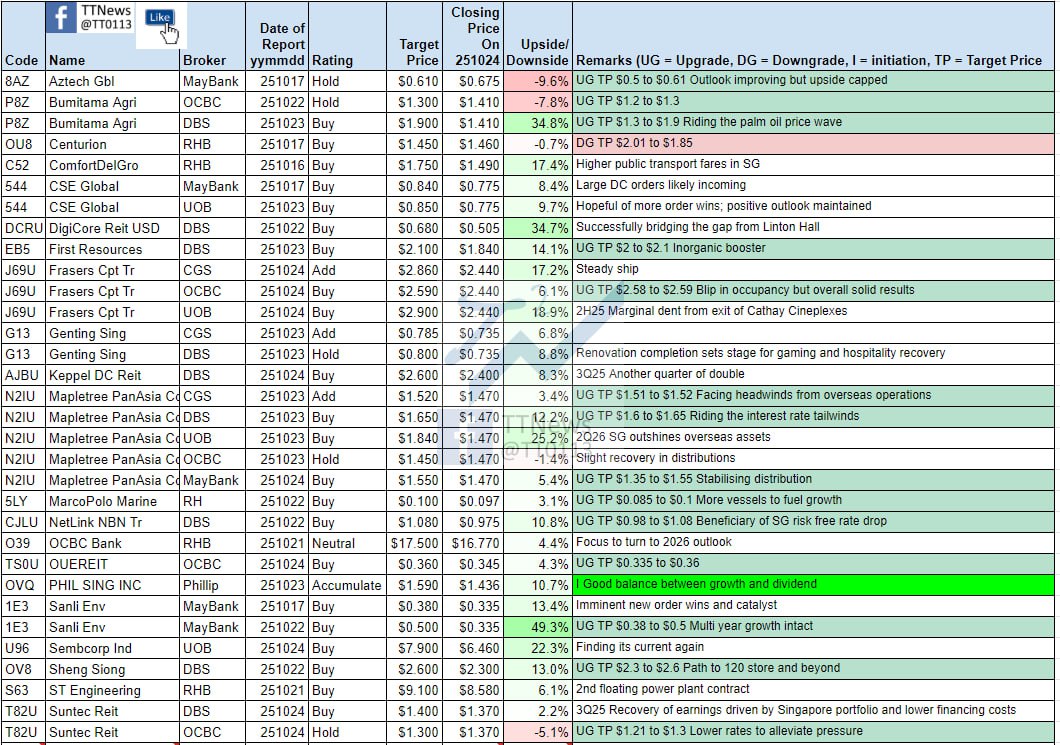Click the red -9.6% downside cell
Viewport: 1060px width, 745px height.
[x=540, y=81]
